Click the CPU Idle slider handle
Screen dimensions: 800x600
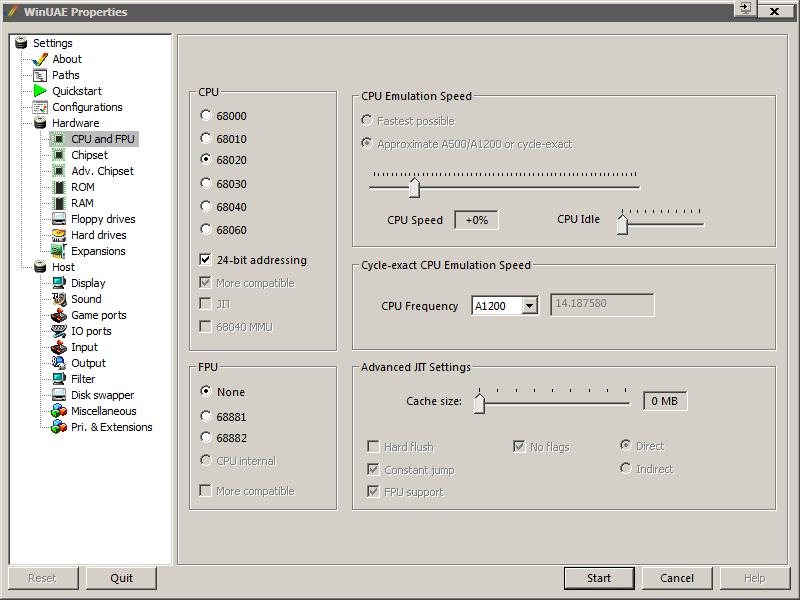[x=622, y=224]
